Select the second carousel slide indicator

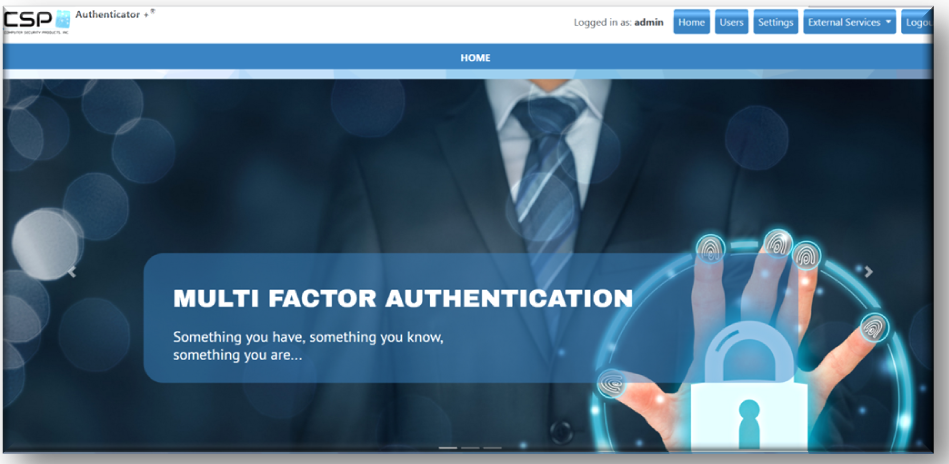click(470, 448)
